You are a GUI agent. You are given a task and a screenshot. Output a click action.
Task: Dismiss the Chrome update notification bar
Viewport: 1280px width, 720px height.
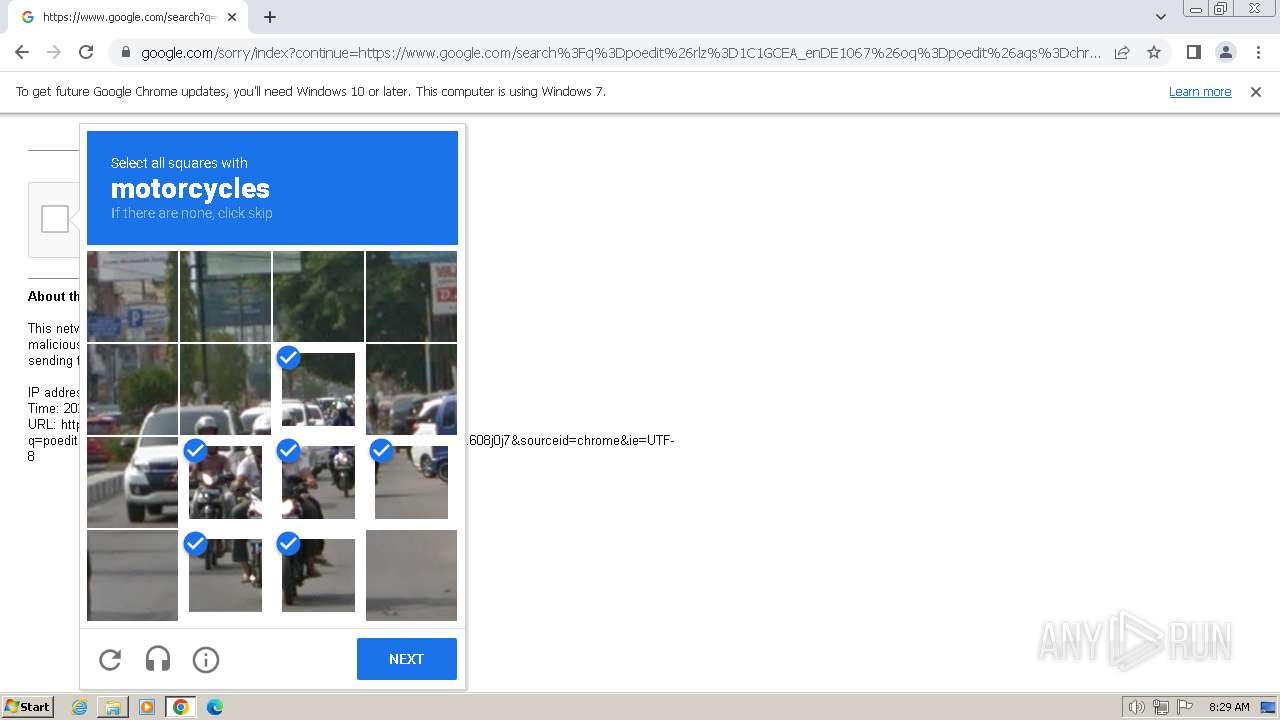click(1256, 91)
